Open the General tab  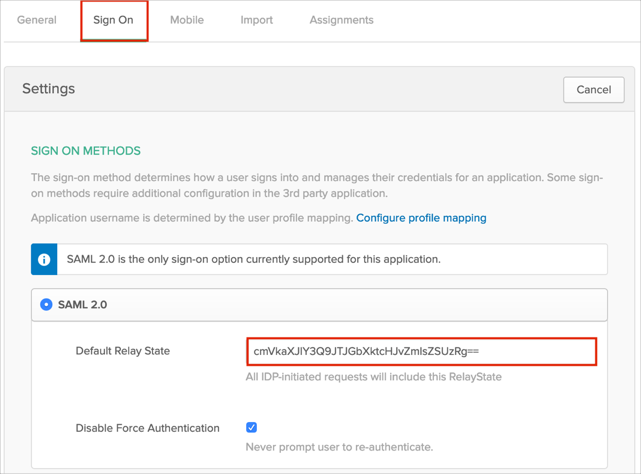[37, 20]
